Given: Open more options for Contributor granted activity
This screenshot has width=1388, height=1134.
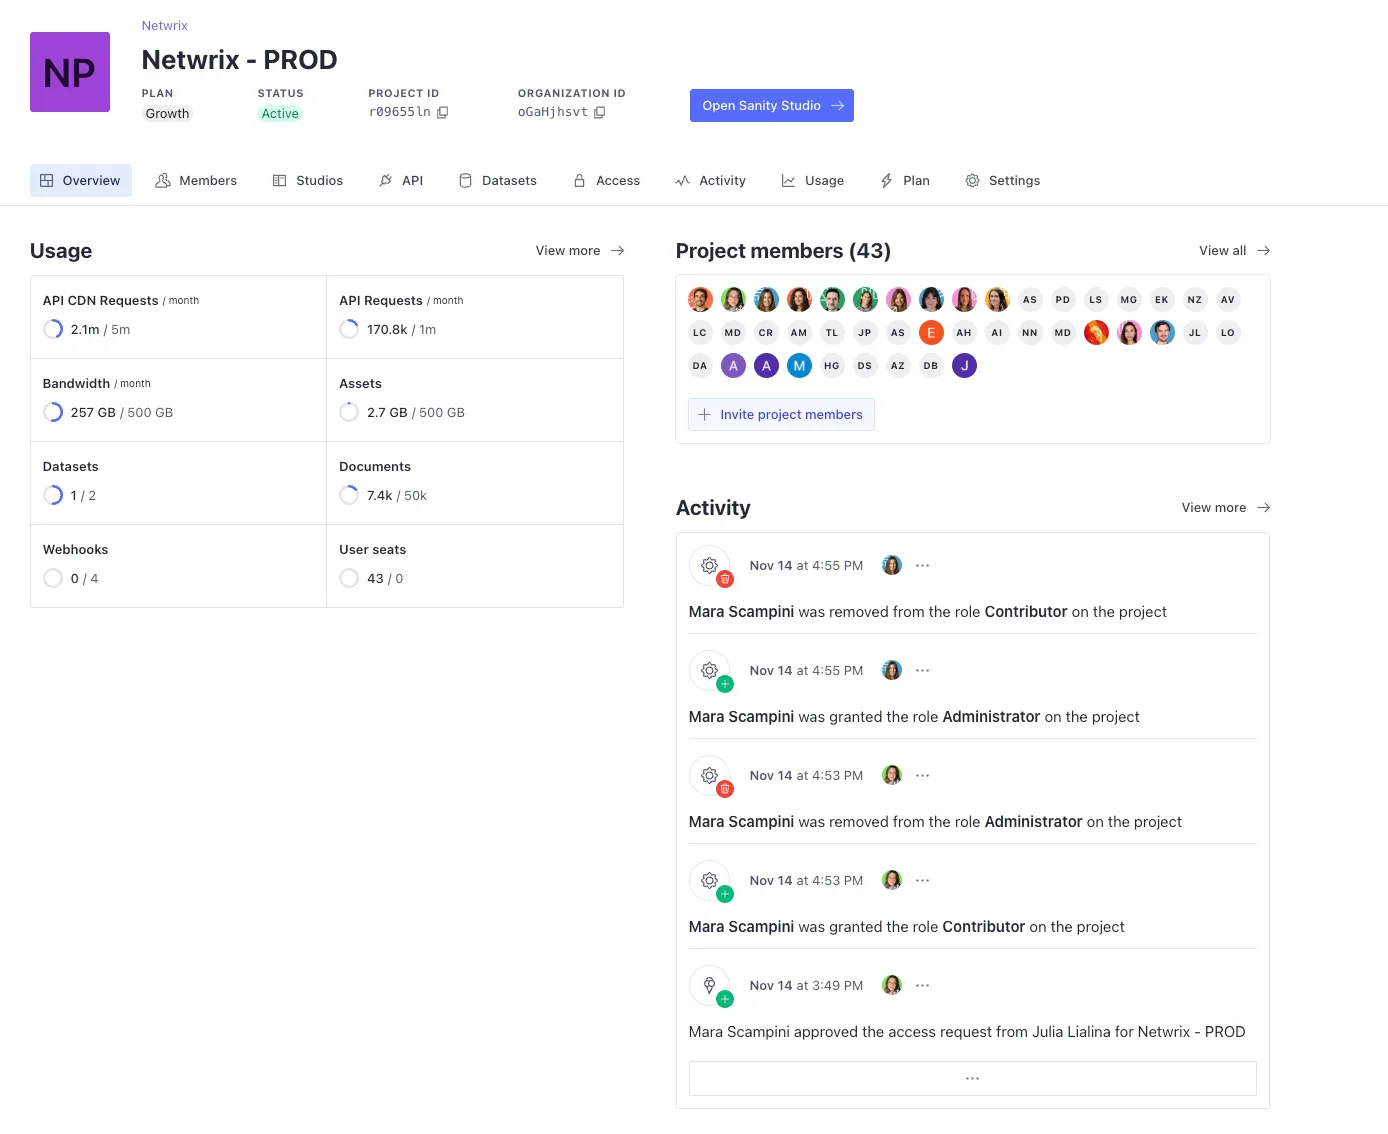Looking at the screenshot, I should (923, 881).
